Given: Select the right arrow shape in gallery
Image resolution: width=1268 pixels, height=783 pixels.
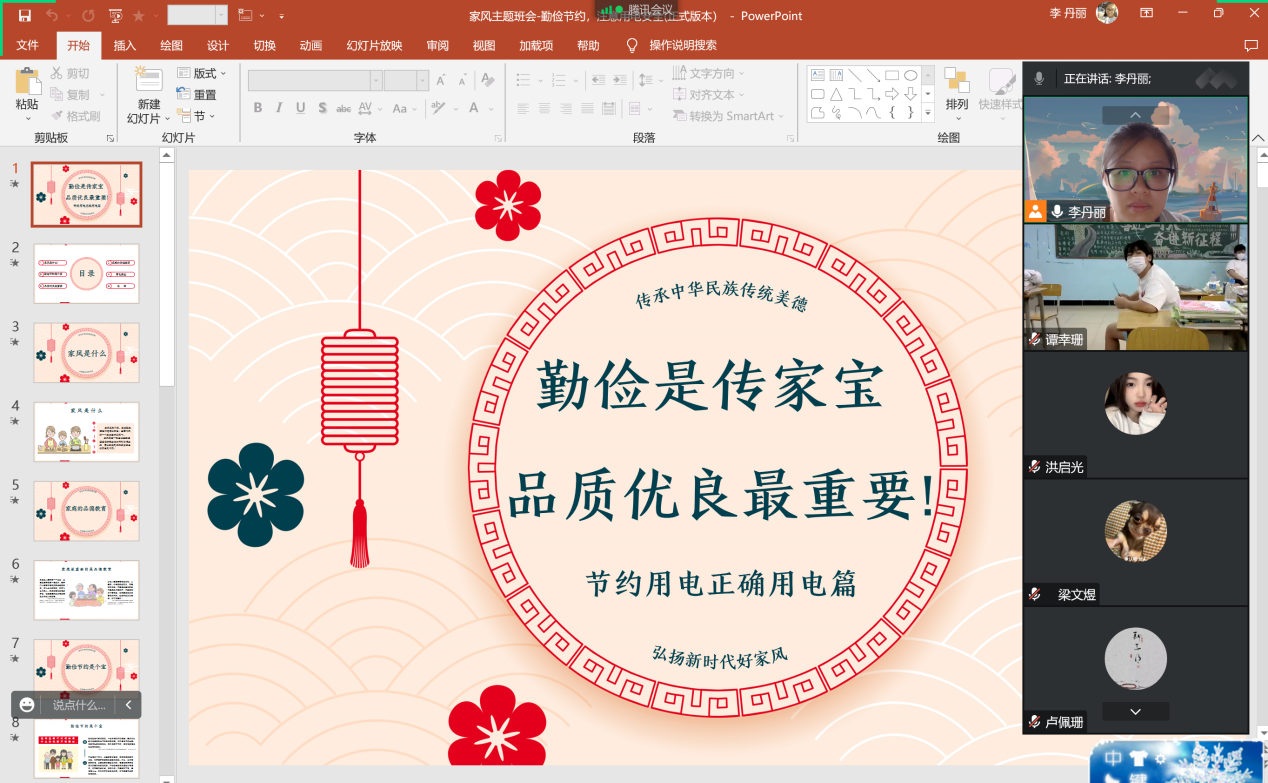Looking at the screenshot, I should (x=892, y=94).
